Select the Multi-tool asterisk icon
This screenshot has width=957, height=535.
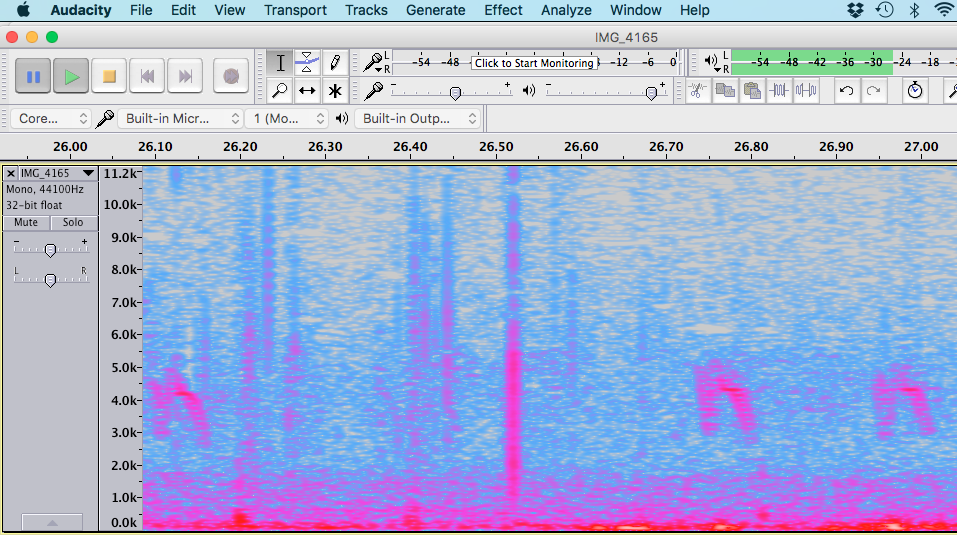336,91
